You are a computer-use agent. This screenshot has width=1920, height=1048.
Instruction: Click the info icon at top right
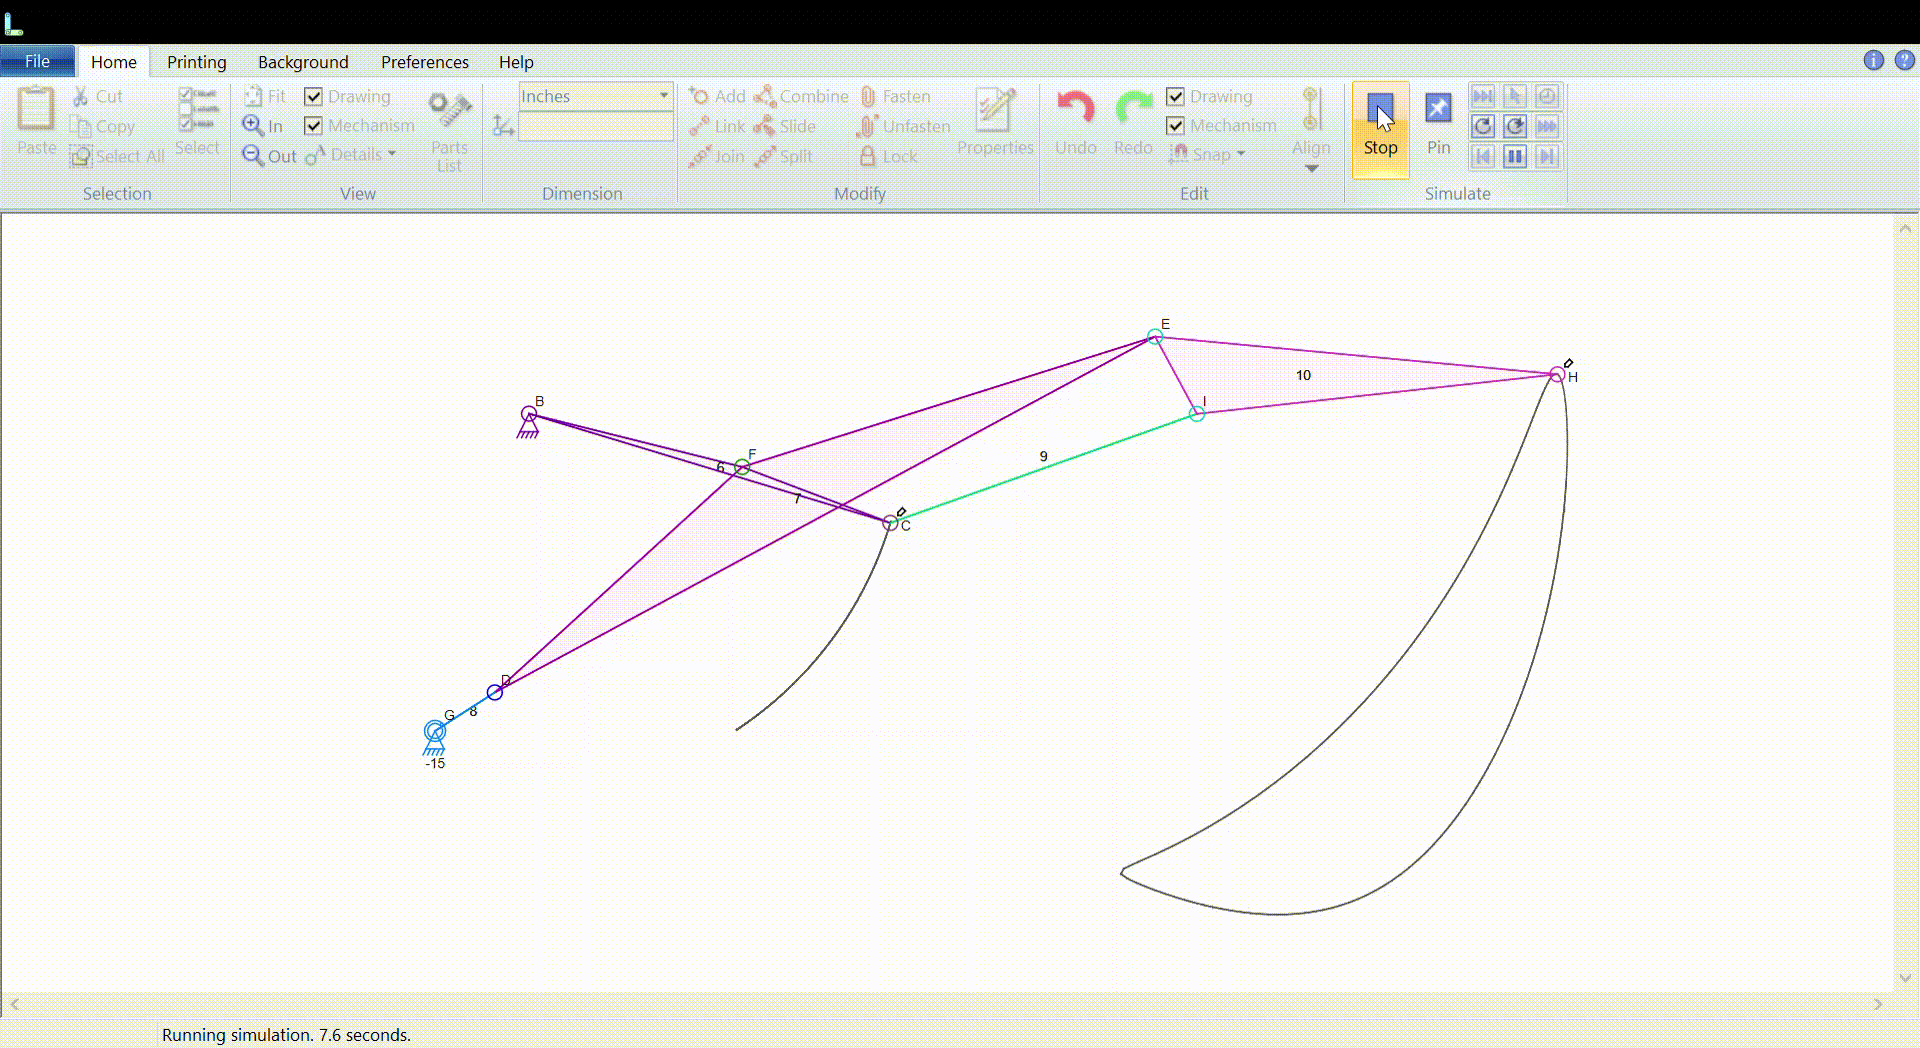(x=1874, y=61)
